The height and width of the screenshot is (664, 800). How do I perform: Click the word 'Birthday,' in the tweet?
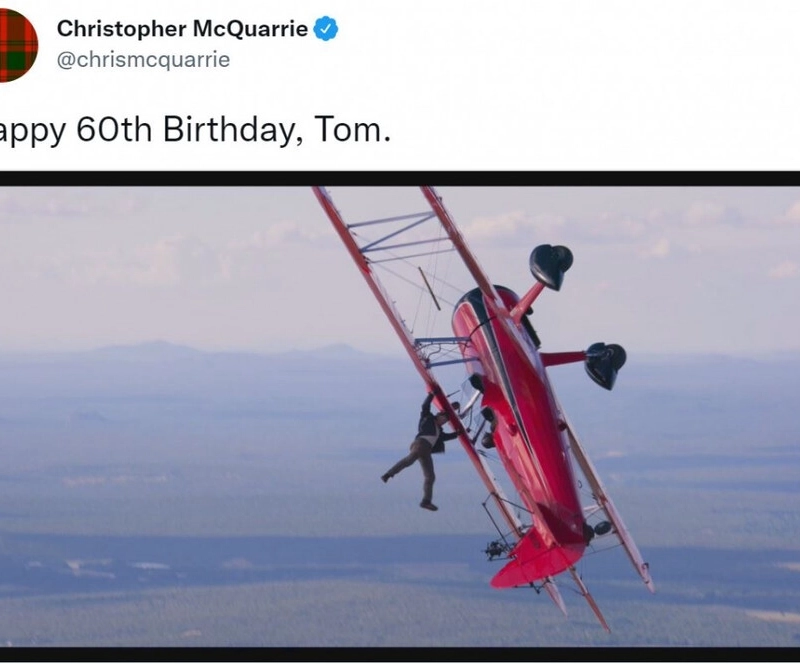(234, 130)
